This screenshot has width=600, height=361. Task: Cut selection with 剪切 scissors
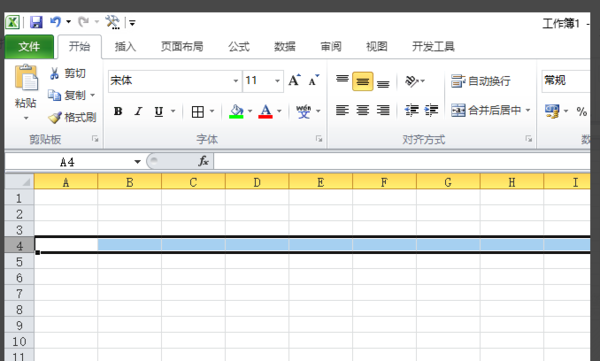click(67, 73)
